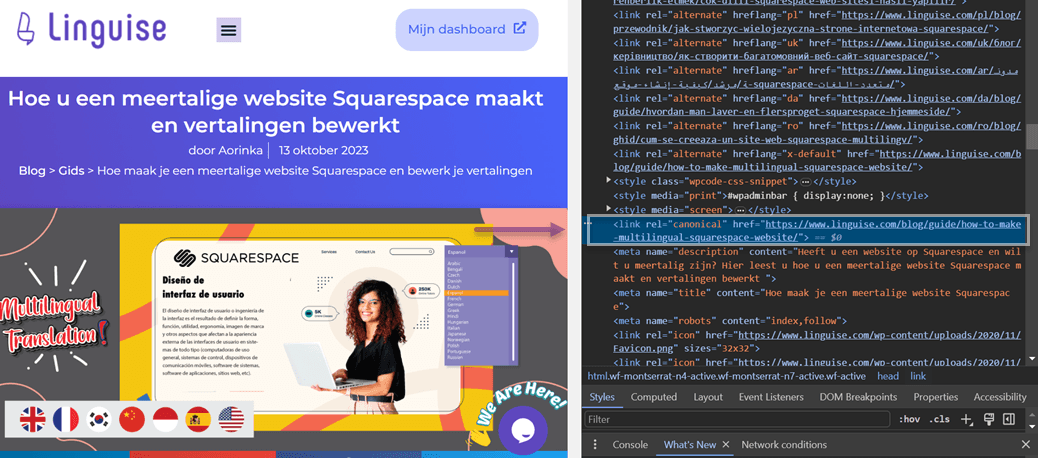Click the Mijn dashboard button
The image size is (1038, 458).
click(x=467, y=30)
